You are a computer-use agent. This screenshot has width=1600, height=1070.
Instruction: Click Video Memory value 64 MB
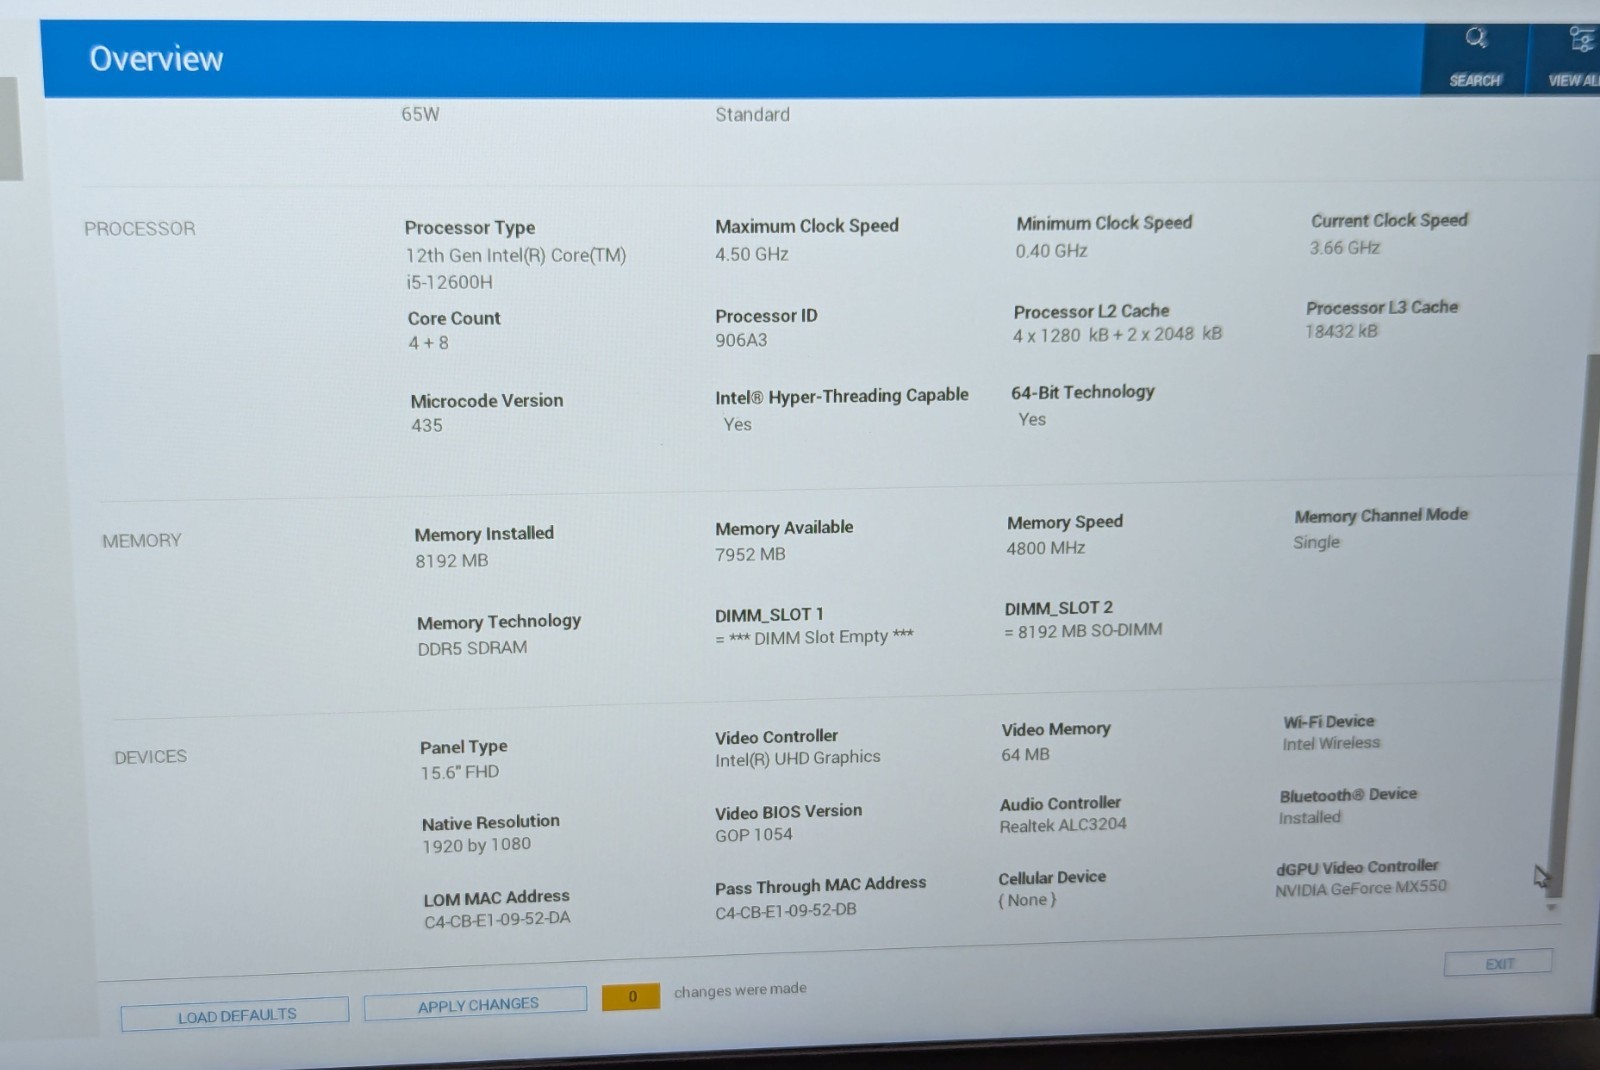(1025, 754)
